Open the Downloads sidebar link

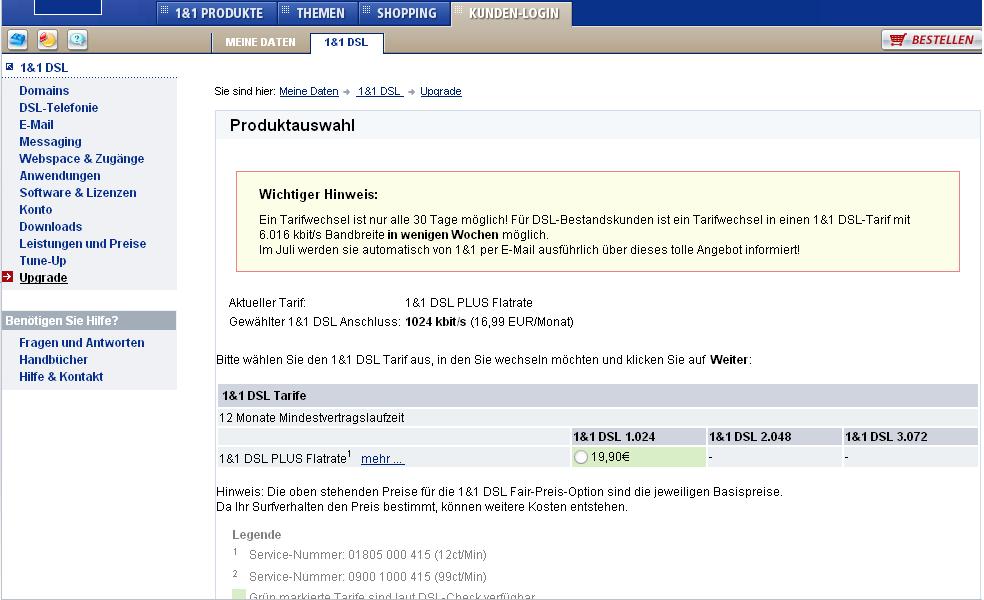pos(51,226)
